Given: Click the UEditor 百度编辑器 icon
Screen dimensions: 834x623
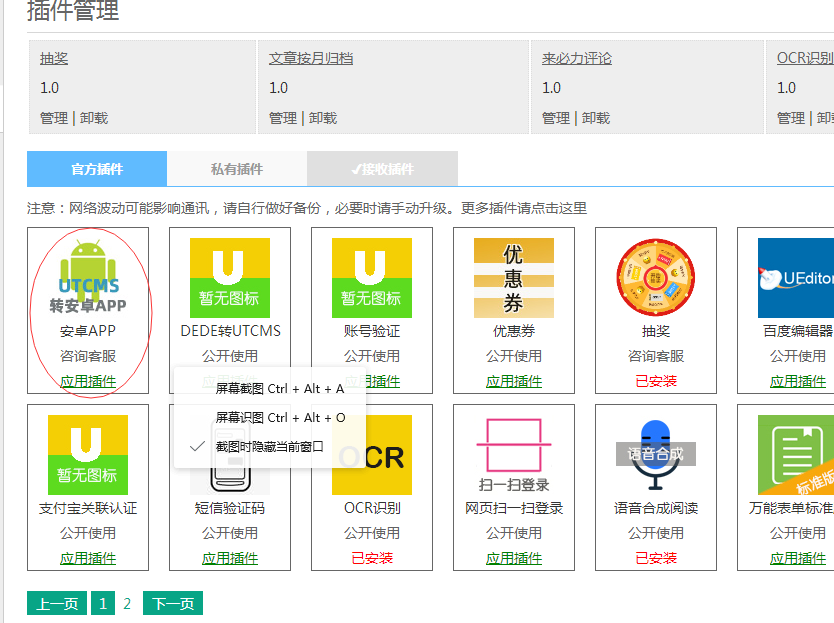Looking at the screenshot, I should tap(796, 277).
